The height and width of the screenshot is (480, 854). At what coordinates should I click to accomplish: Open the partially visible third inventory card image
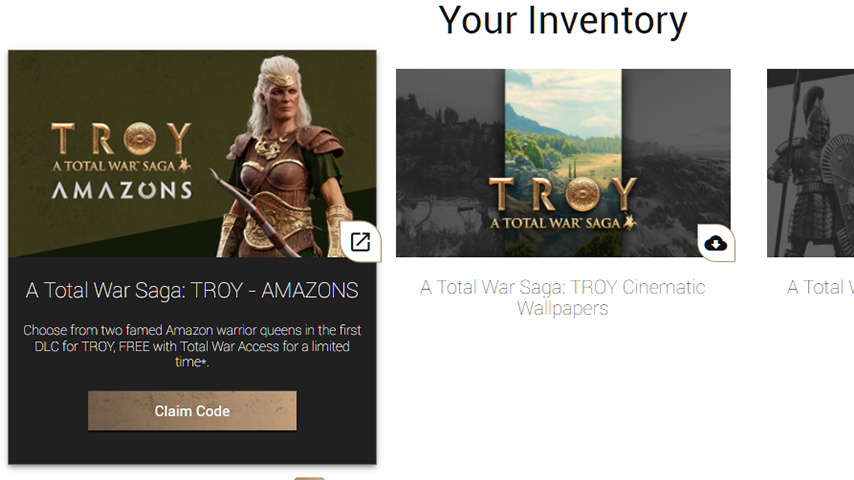point(810,162)
